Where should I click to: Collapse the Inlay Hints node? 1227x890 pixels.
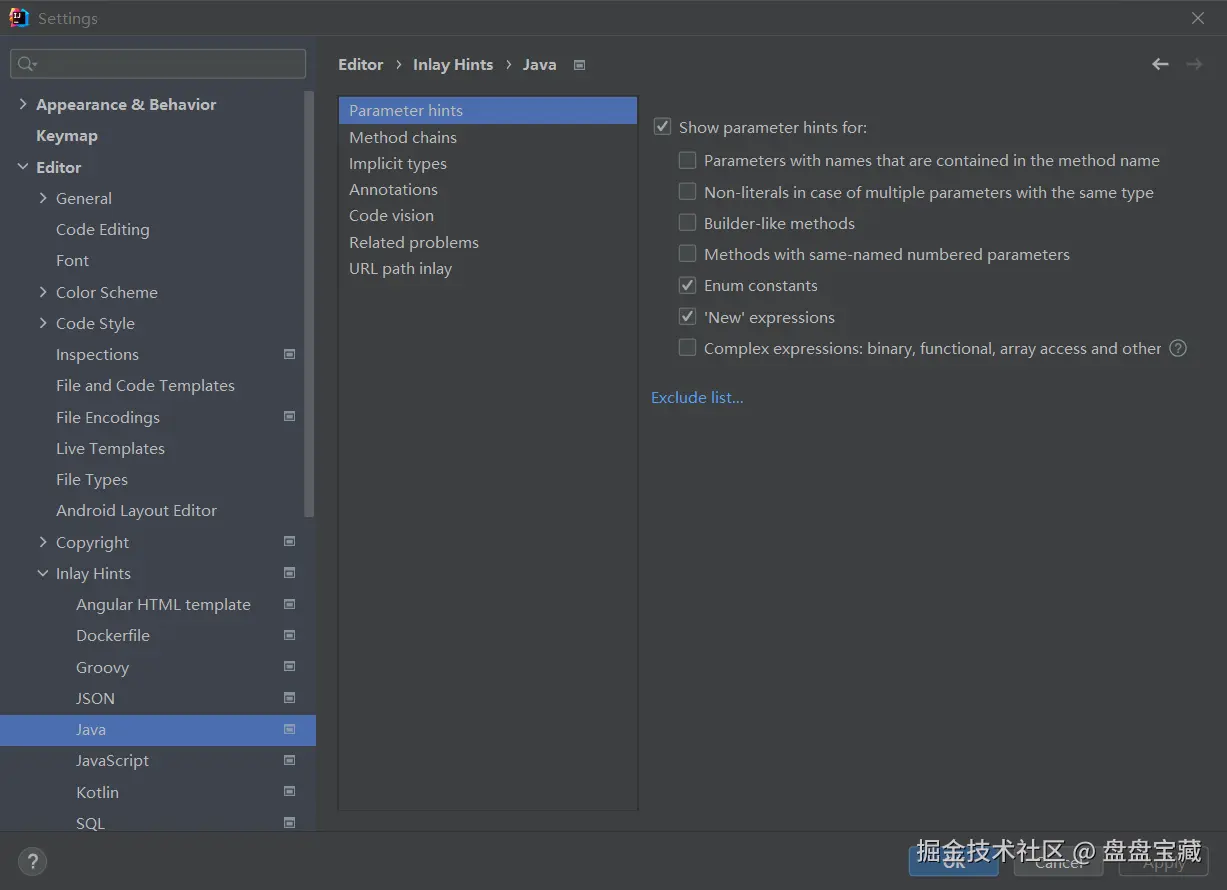coord(43,573)
